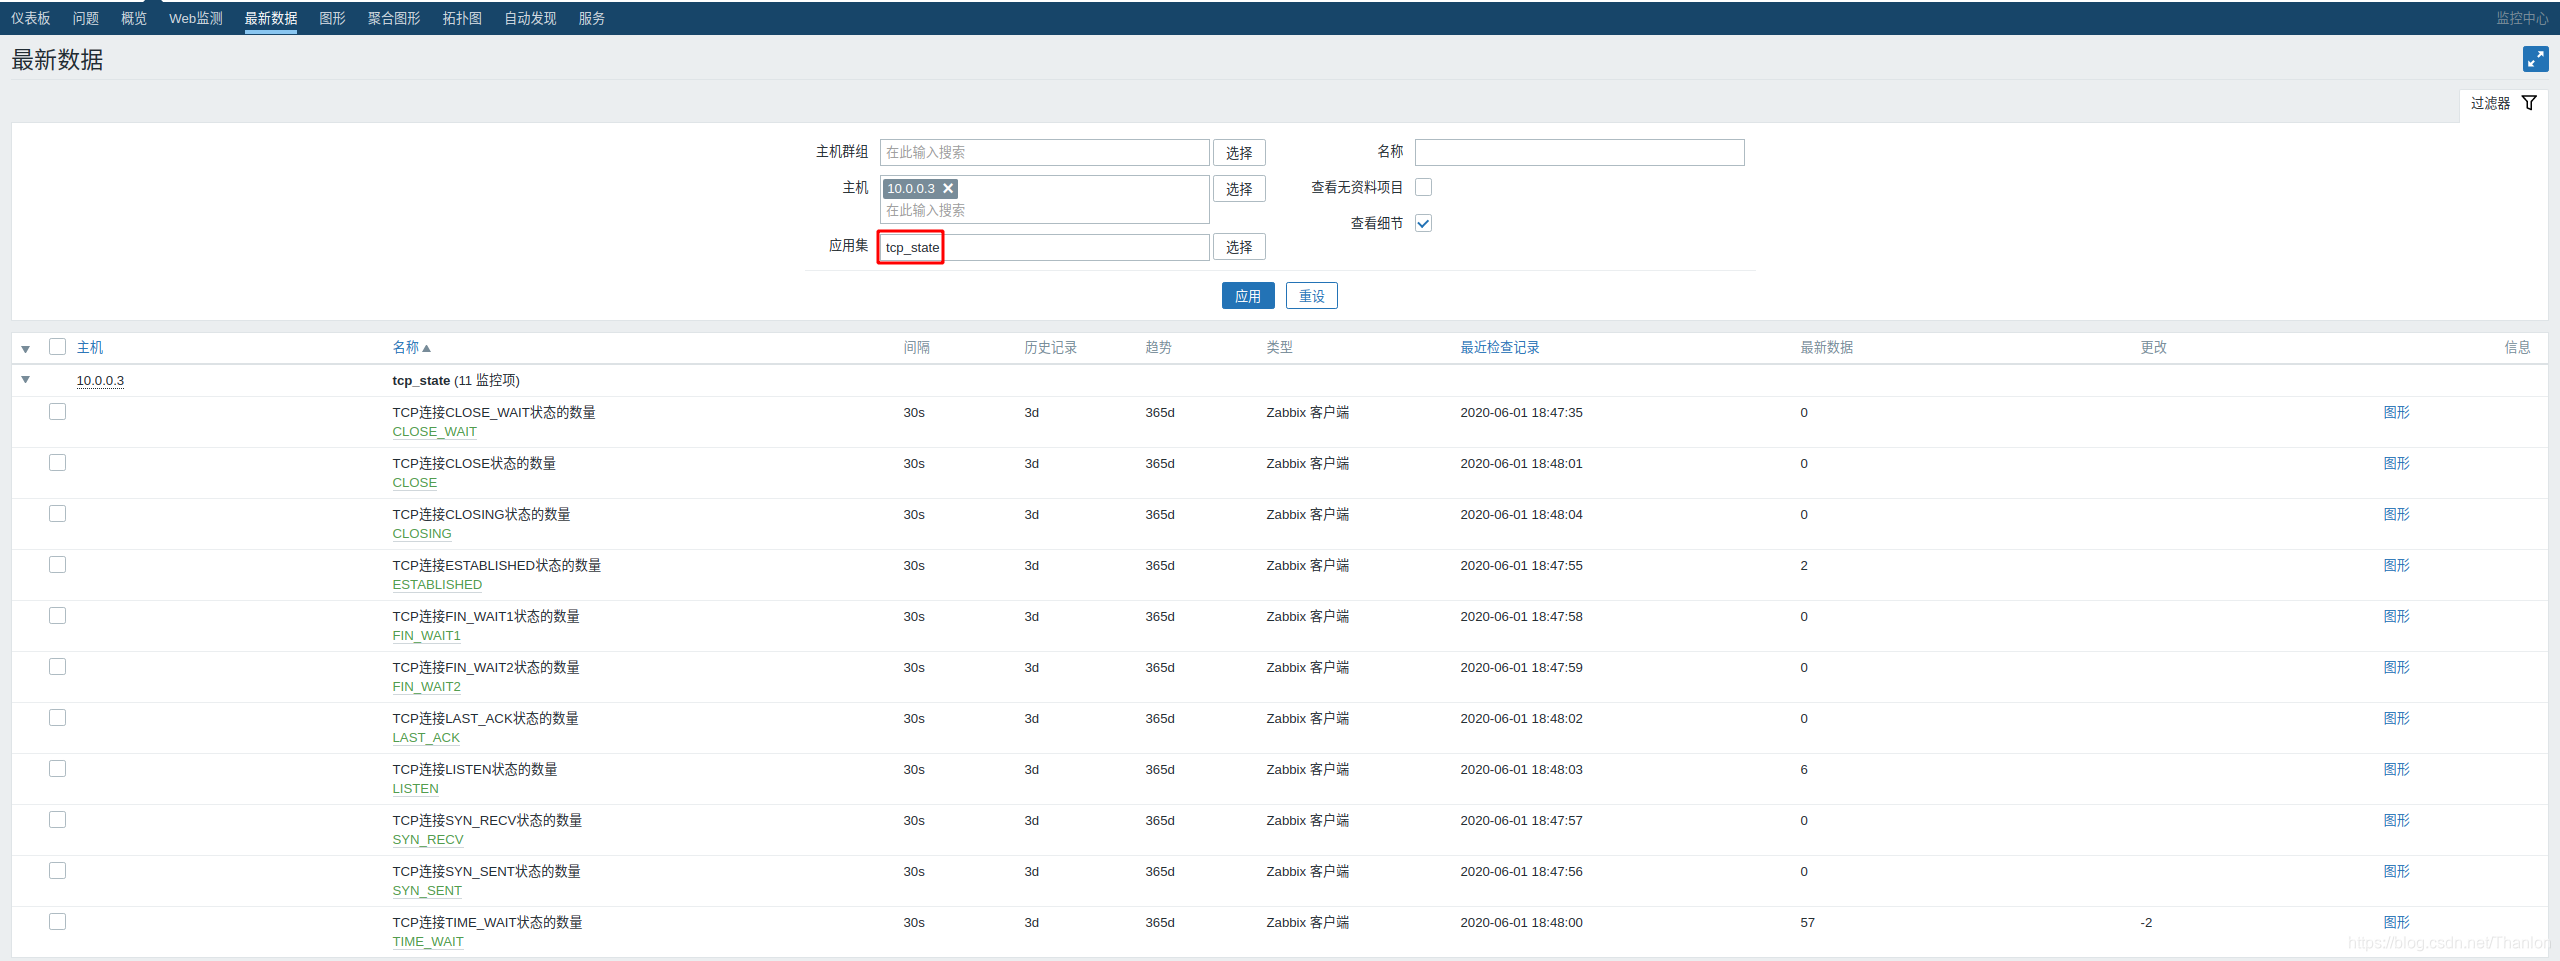
Task: Collapse the 10.0.0.3 host group
Action: click(x=26, y=380)
